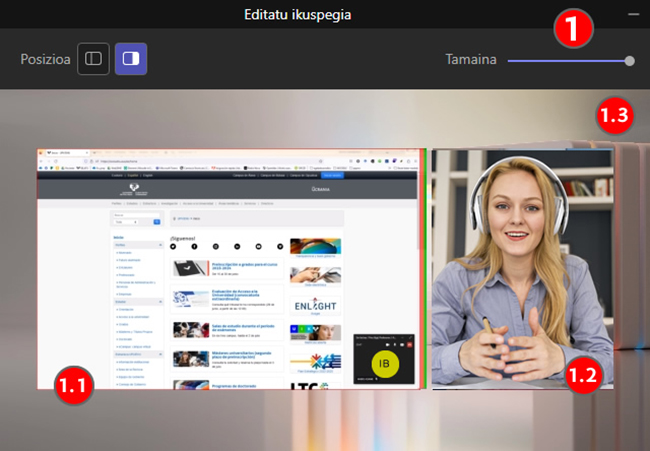Screen dimensions: 650x451
Task: Click the red marker labeled 1.1
Action: pyautogui.click(x=73, y=381)
